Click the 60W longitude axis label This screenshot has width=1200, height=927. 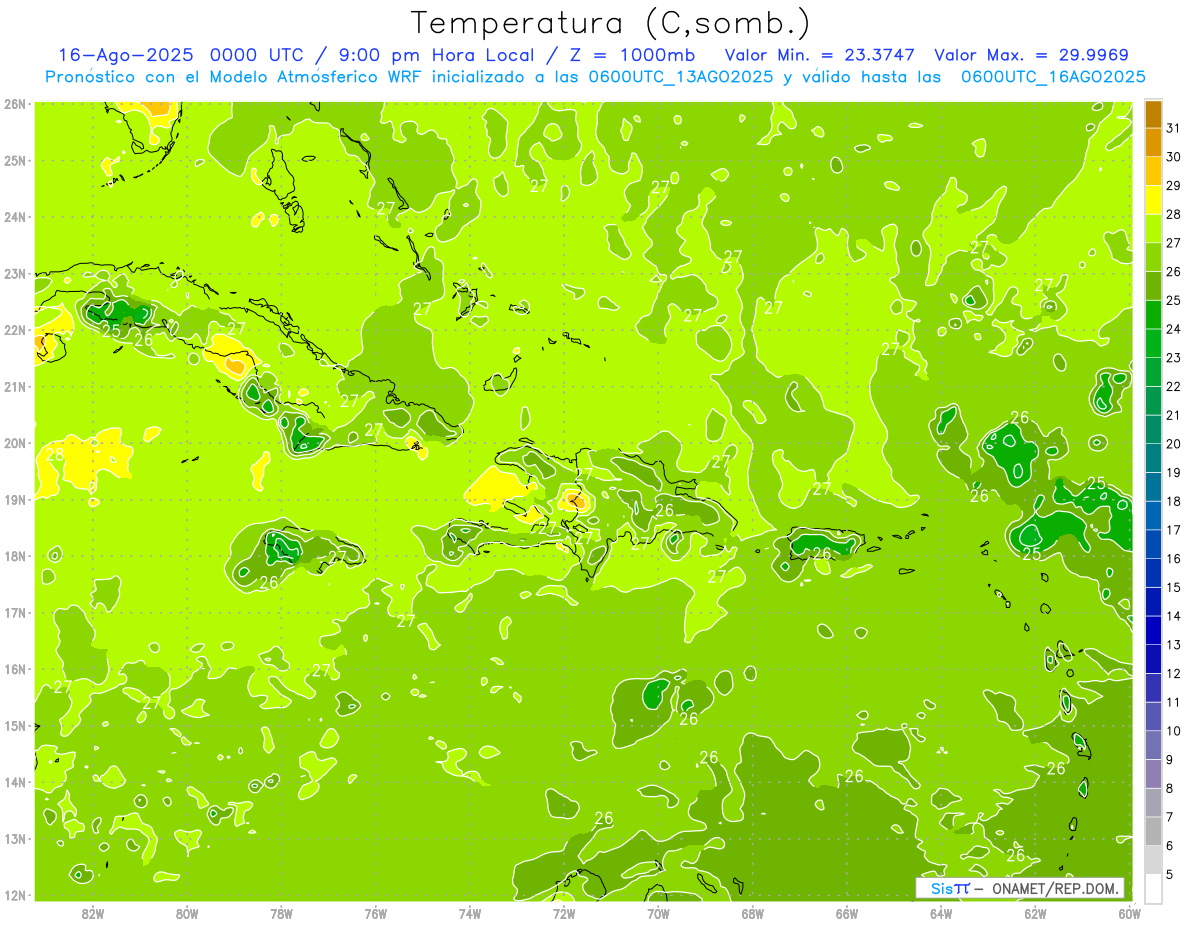[1129, 913]
